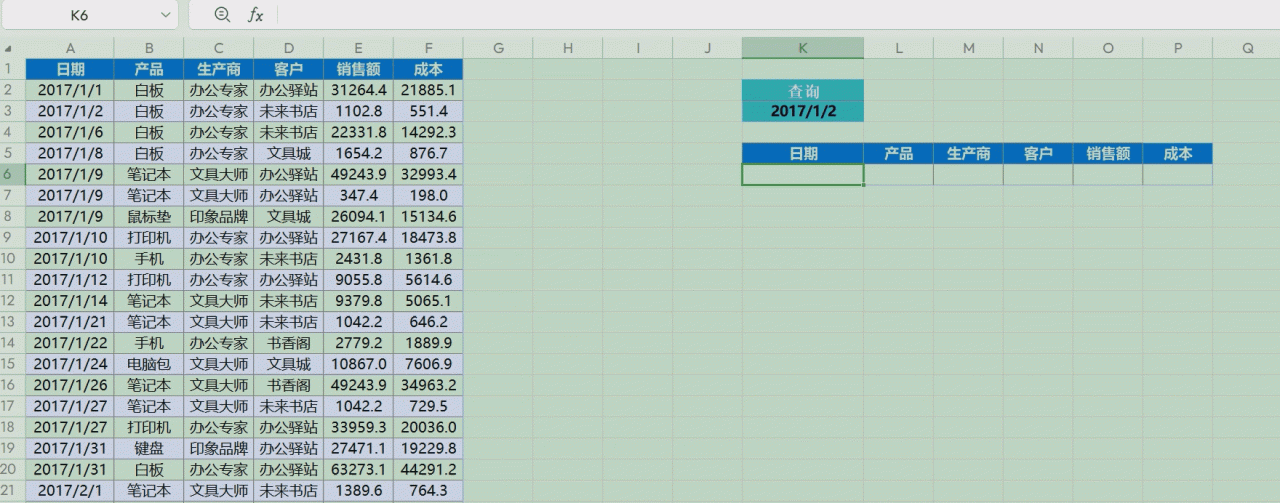The height and width of the screenshot is (503, 1280).
Task: Click the cost cell 14292.3
Action: click(x=428, y=132)
